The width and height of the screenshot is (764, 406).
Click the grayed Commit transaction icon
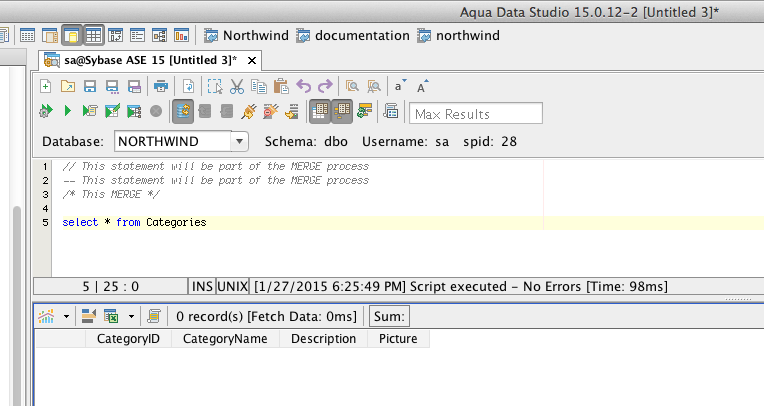click(x=205, y=111)
